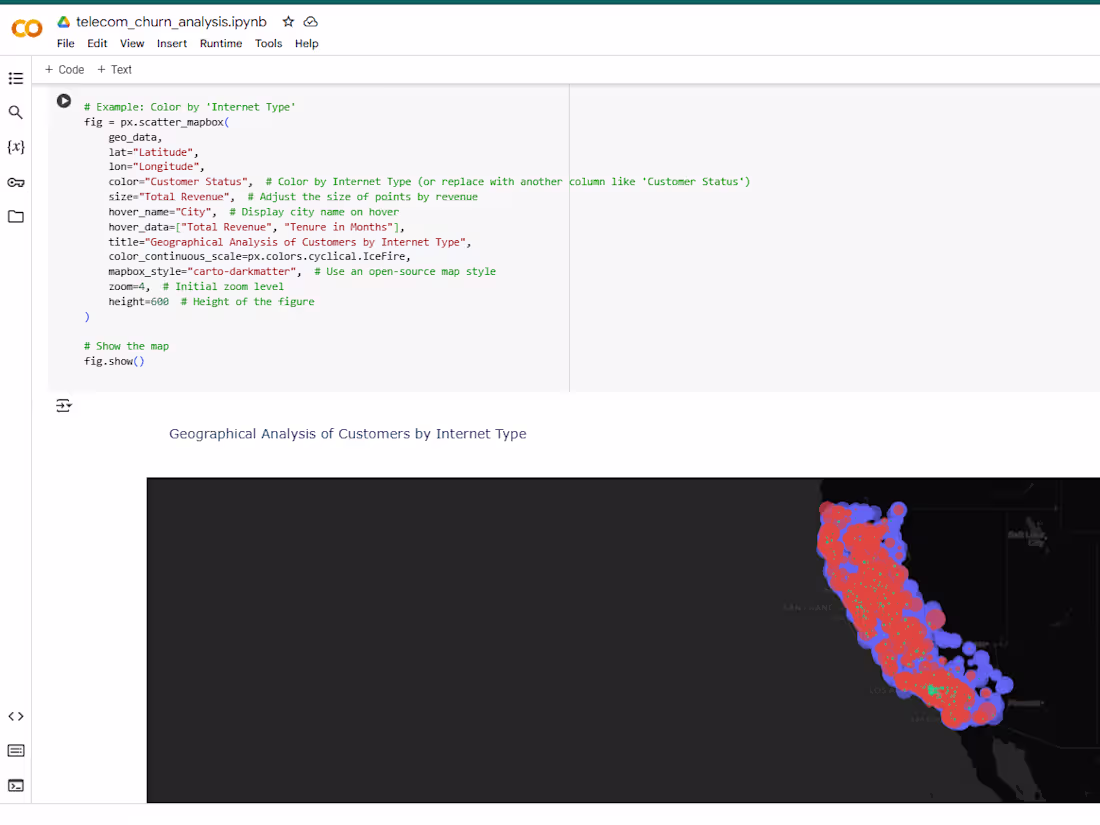Open the code snippets panel
1100x825 pixels.
[x=15, y=716]
